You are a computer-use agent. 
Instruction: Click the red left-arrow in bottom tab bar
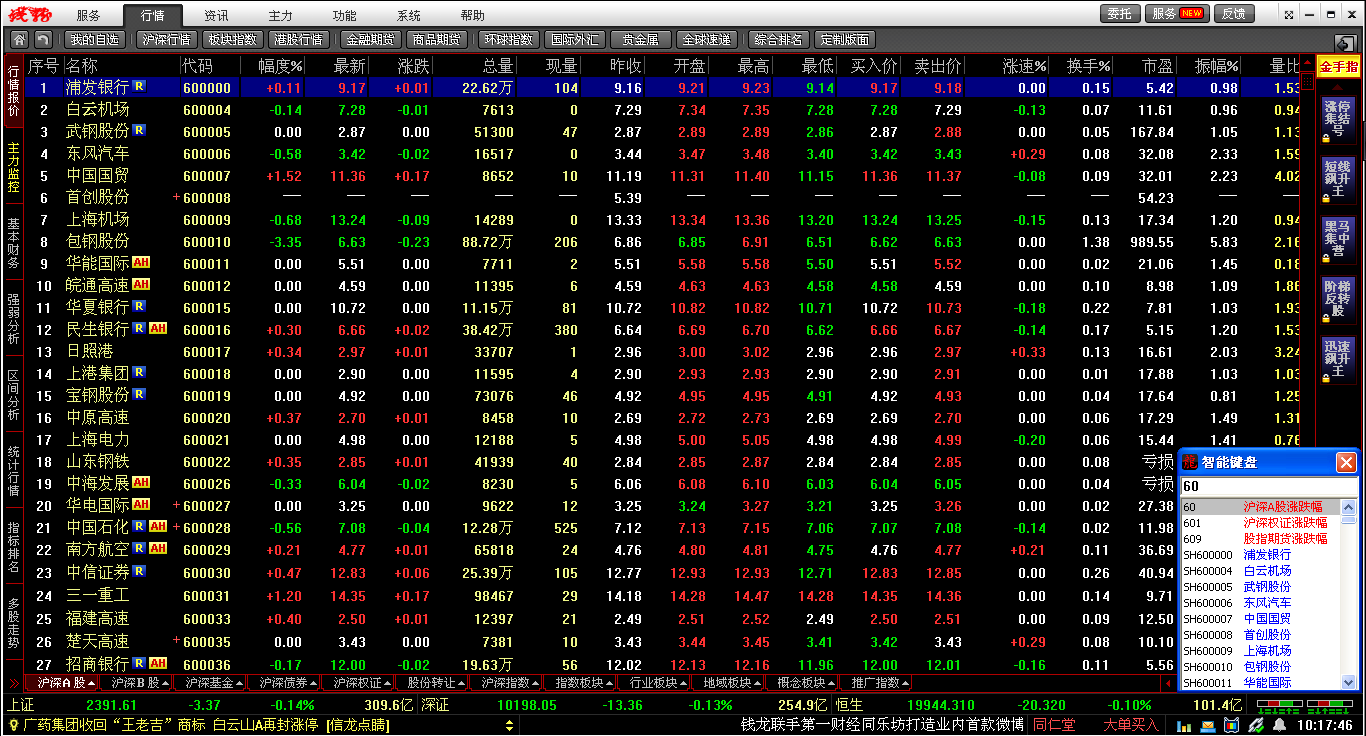(1169, 683)
